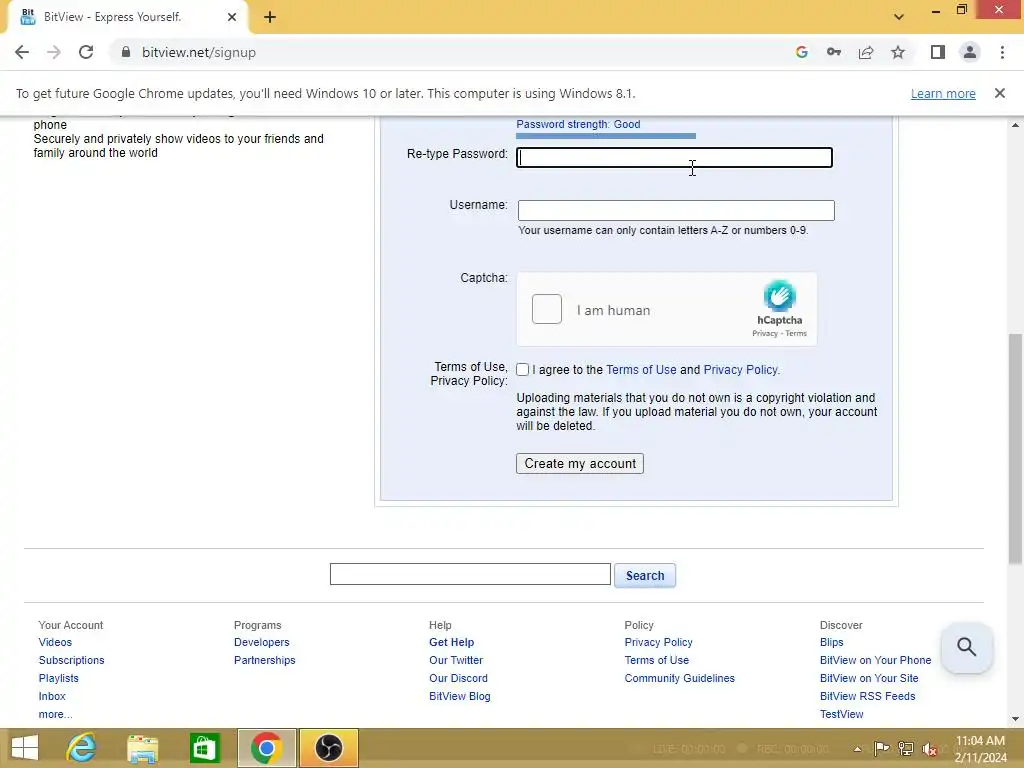Image resolution: width=1024 pixels, height=768 pixels.
Task: Open Inbox footer link
Action: [x=52, y=696]
